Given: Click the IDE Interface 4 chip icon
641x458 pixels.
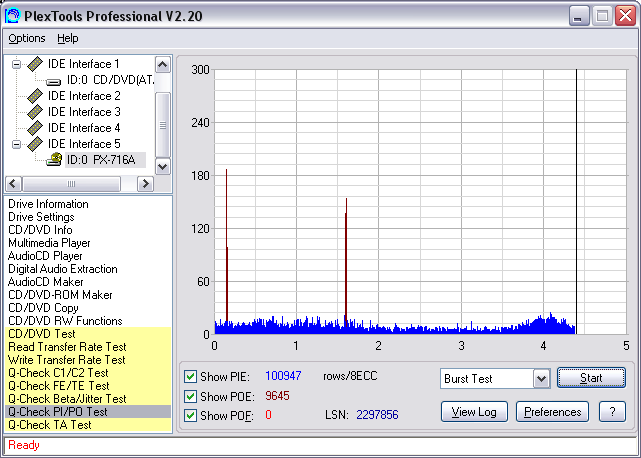Looking at the screenshot, I should 35,128.
